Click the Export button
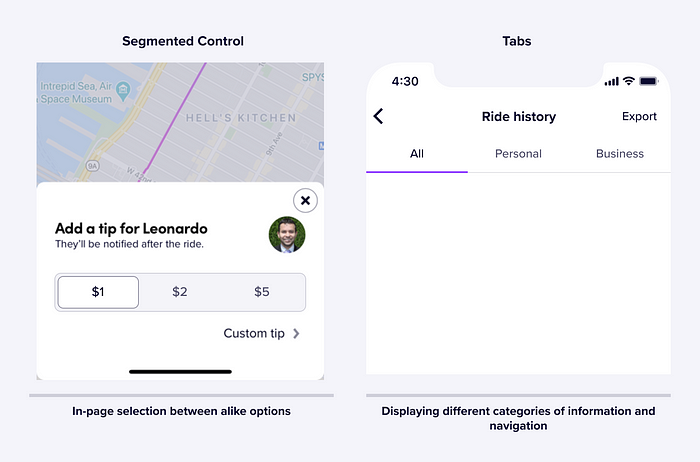This screenshot has width=700, height=462. click(639, 117)
